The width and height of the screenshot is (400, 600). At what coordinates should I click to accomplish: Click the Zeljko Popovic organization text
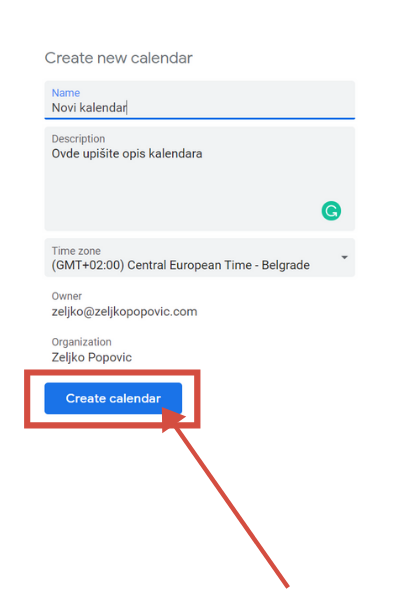[x=91, y=357]
